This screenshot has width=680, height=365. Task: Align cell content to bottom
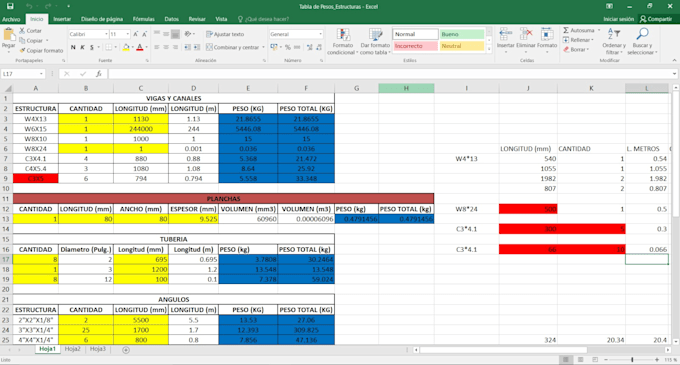click(175, 34)
